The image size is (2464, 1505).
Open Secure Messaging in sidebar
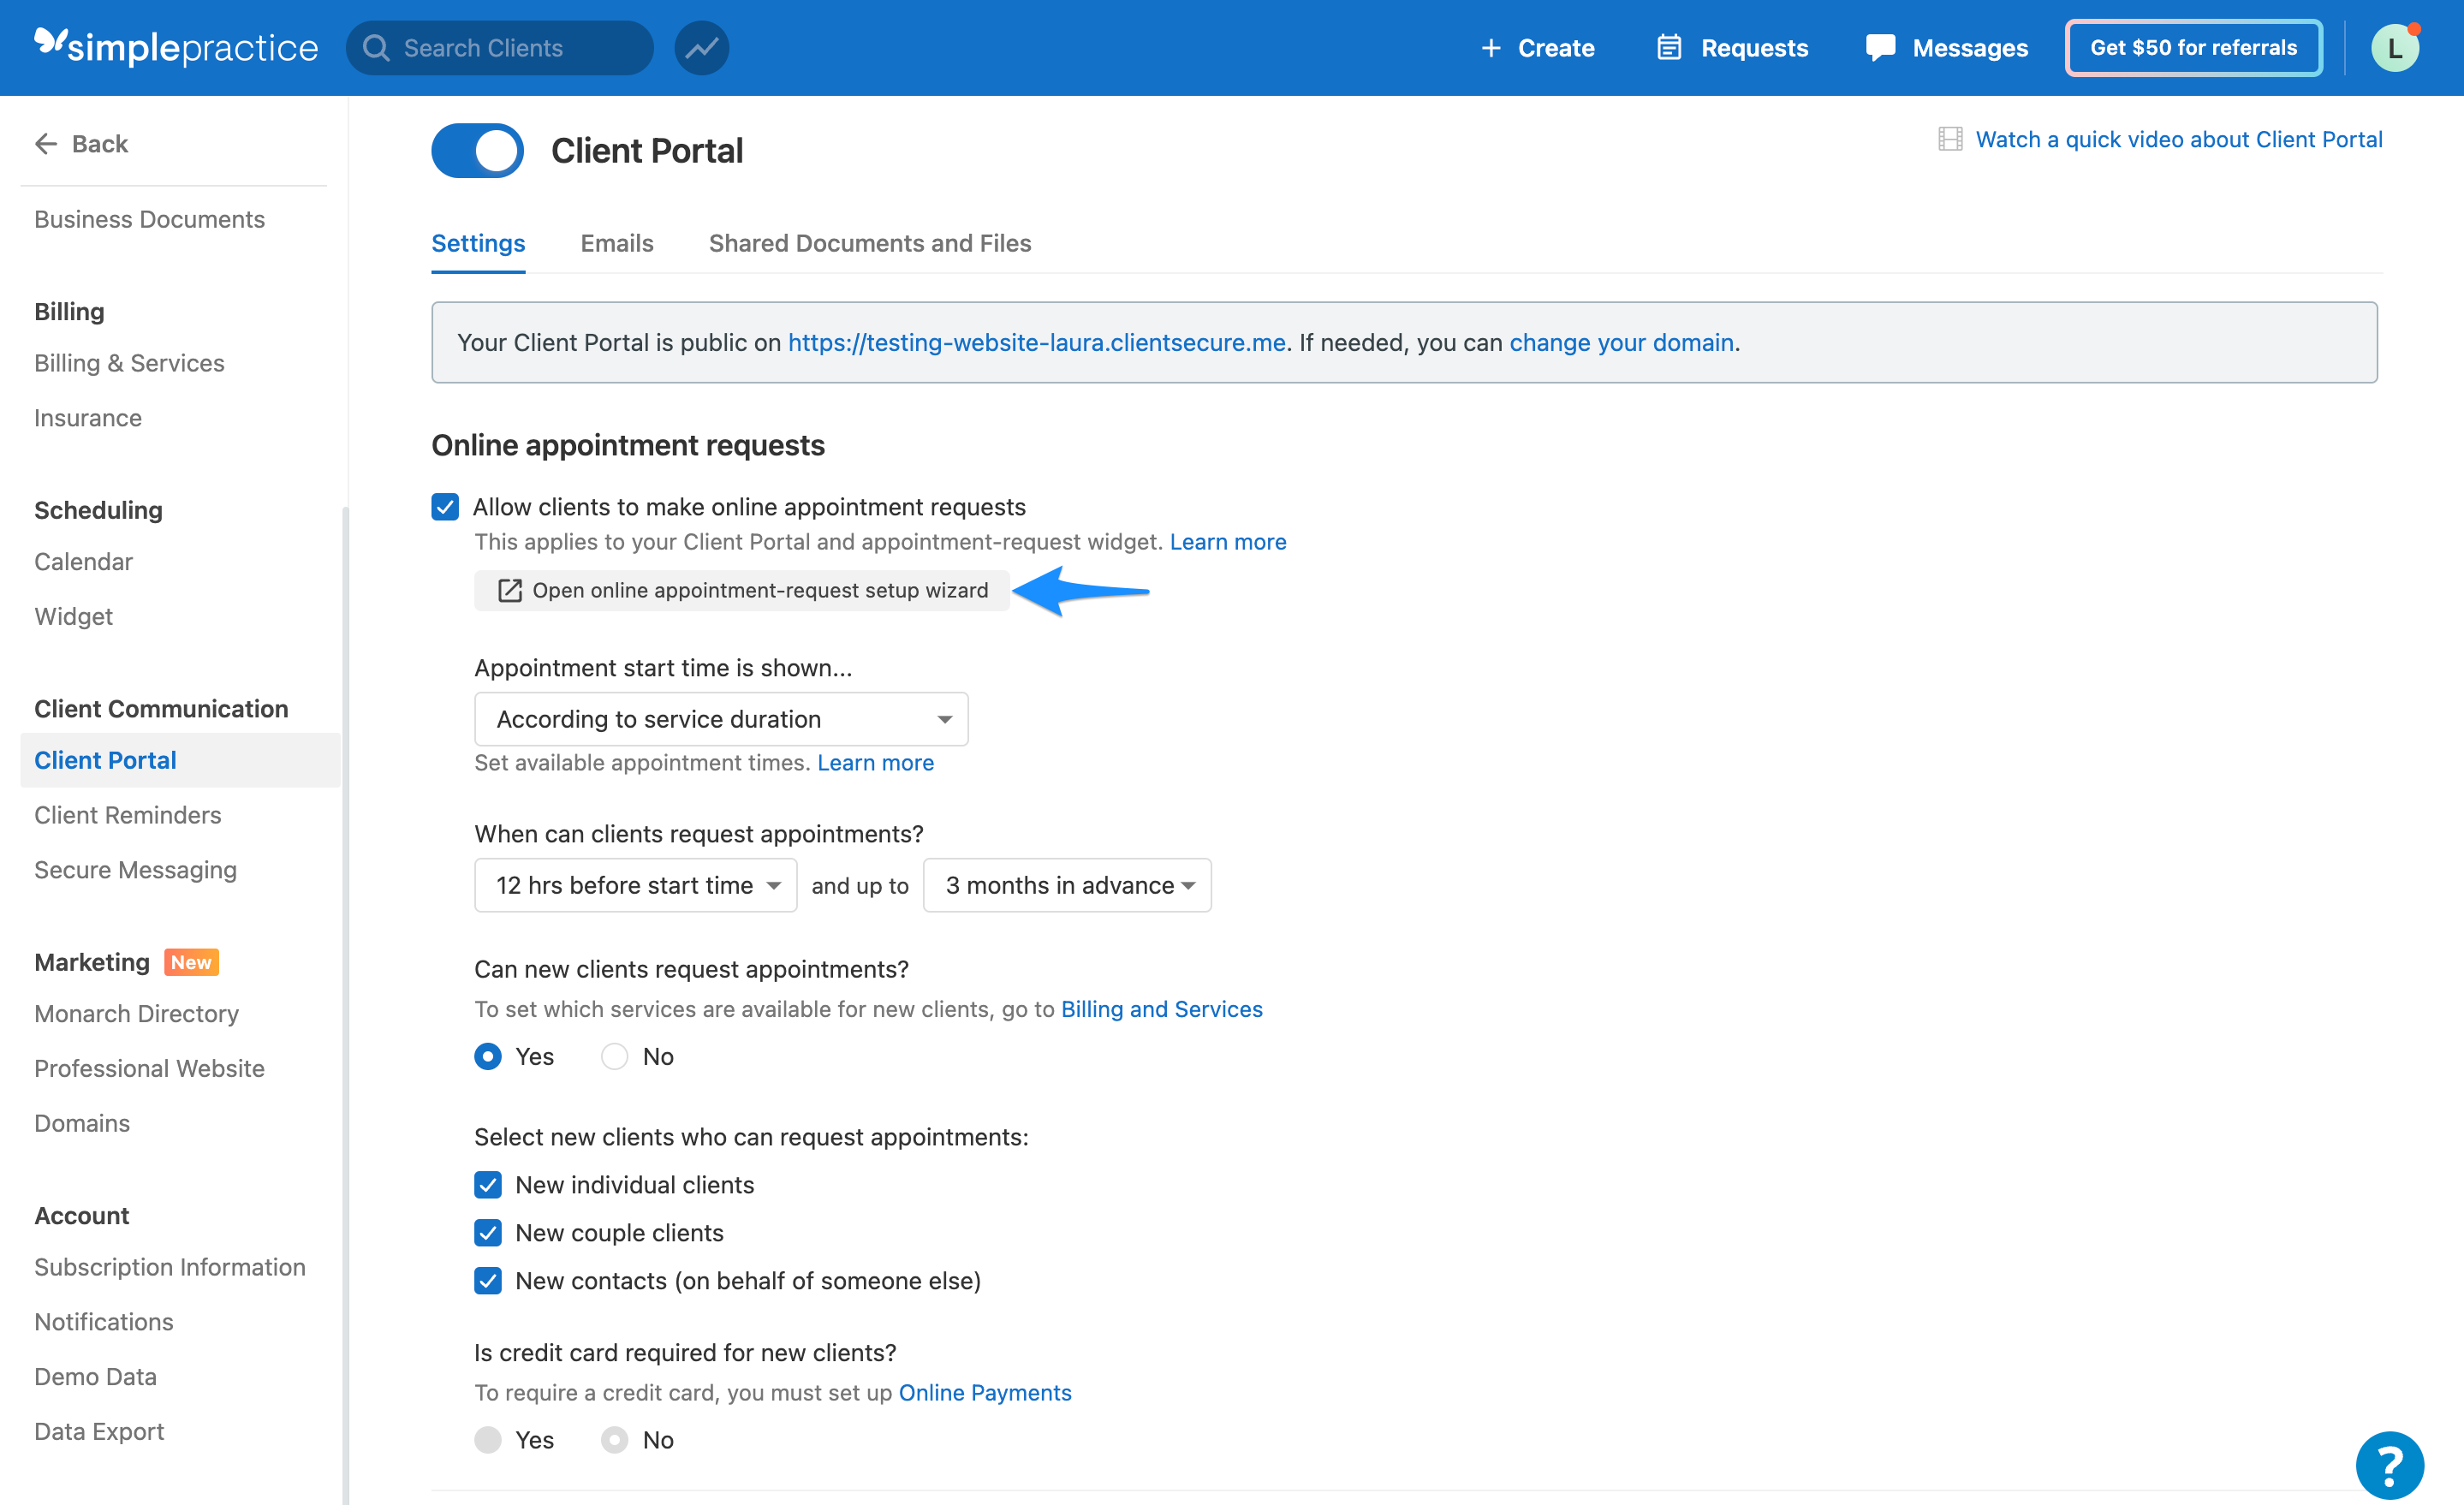point(135,870)
